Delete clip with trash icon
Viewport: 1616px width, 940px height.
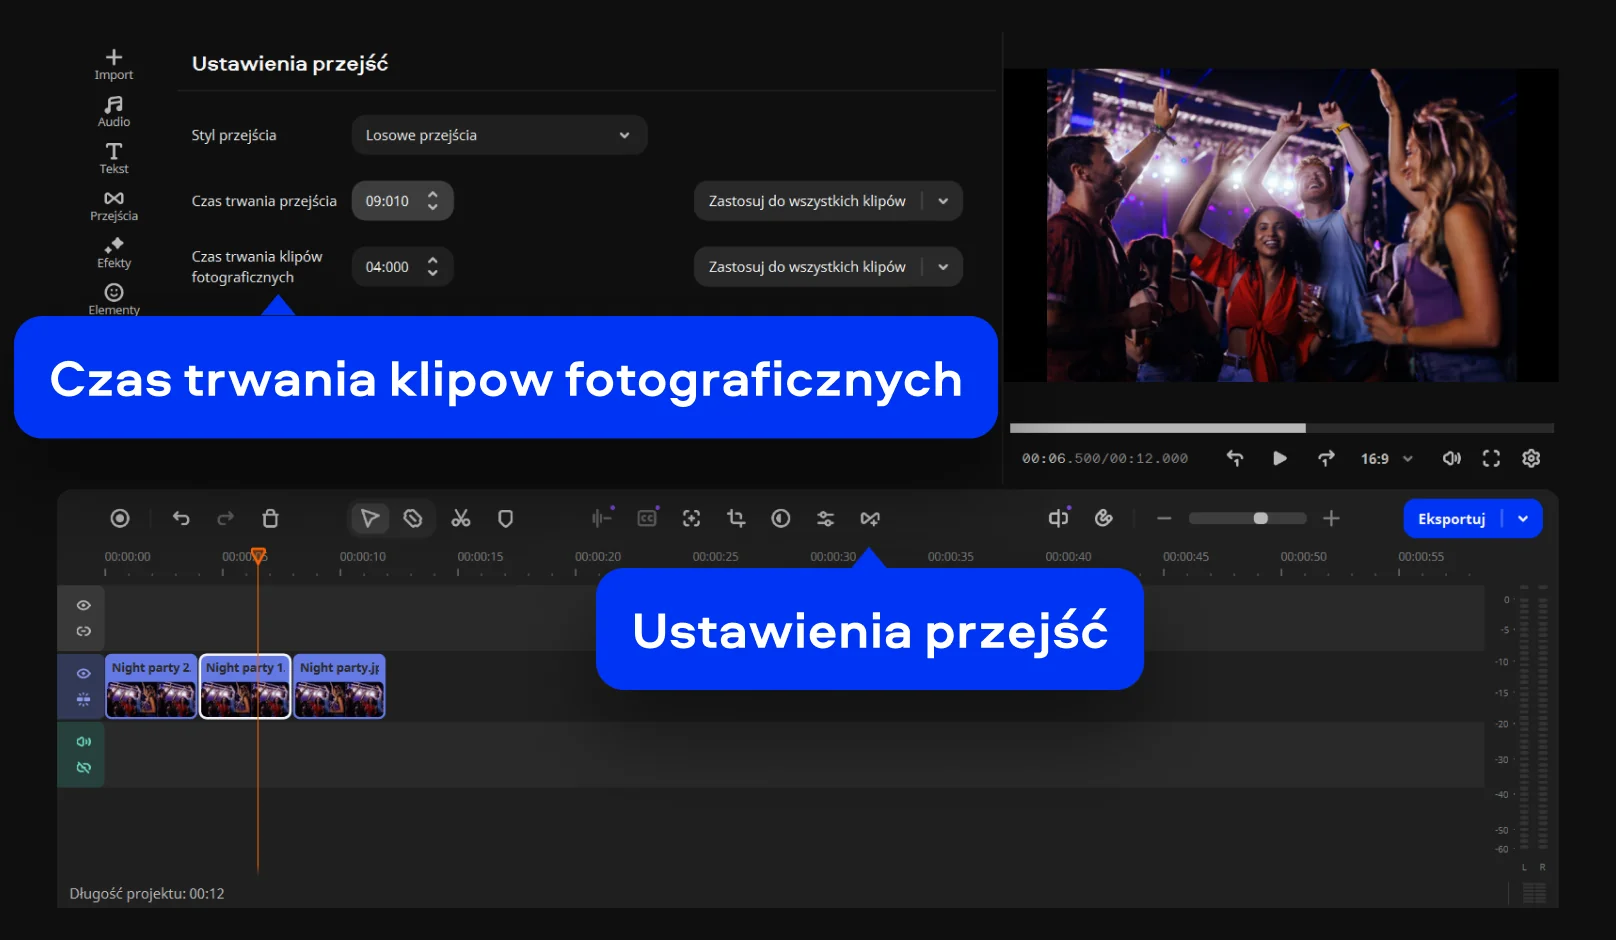[x=270, y=518]
